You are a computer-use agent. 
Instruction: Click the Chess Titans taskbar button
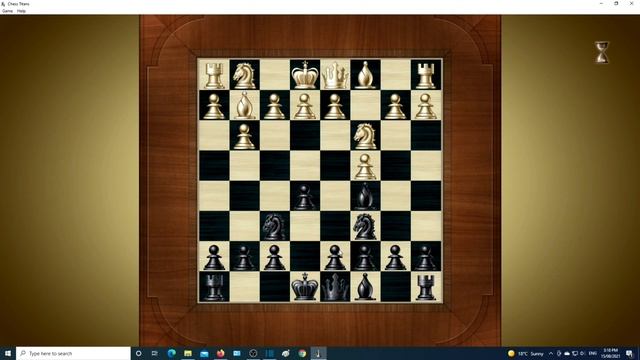pos(318,353)
